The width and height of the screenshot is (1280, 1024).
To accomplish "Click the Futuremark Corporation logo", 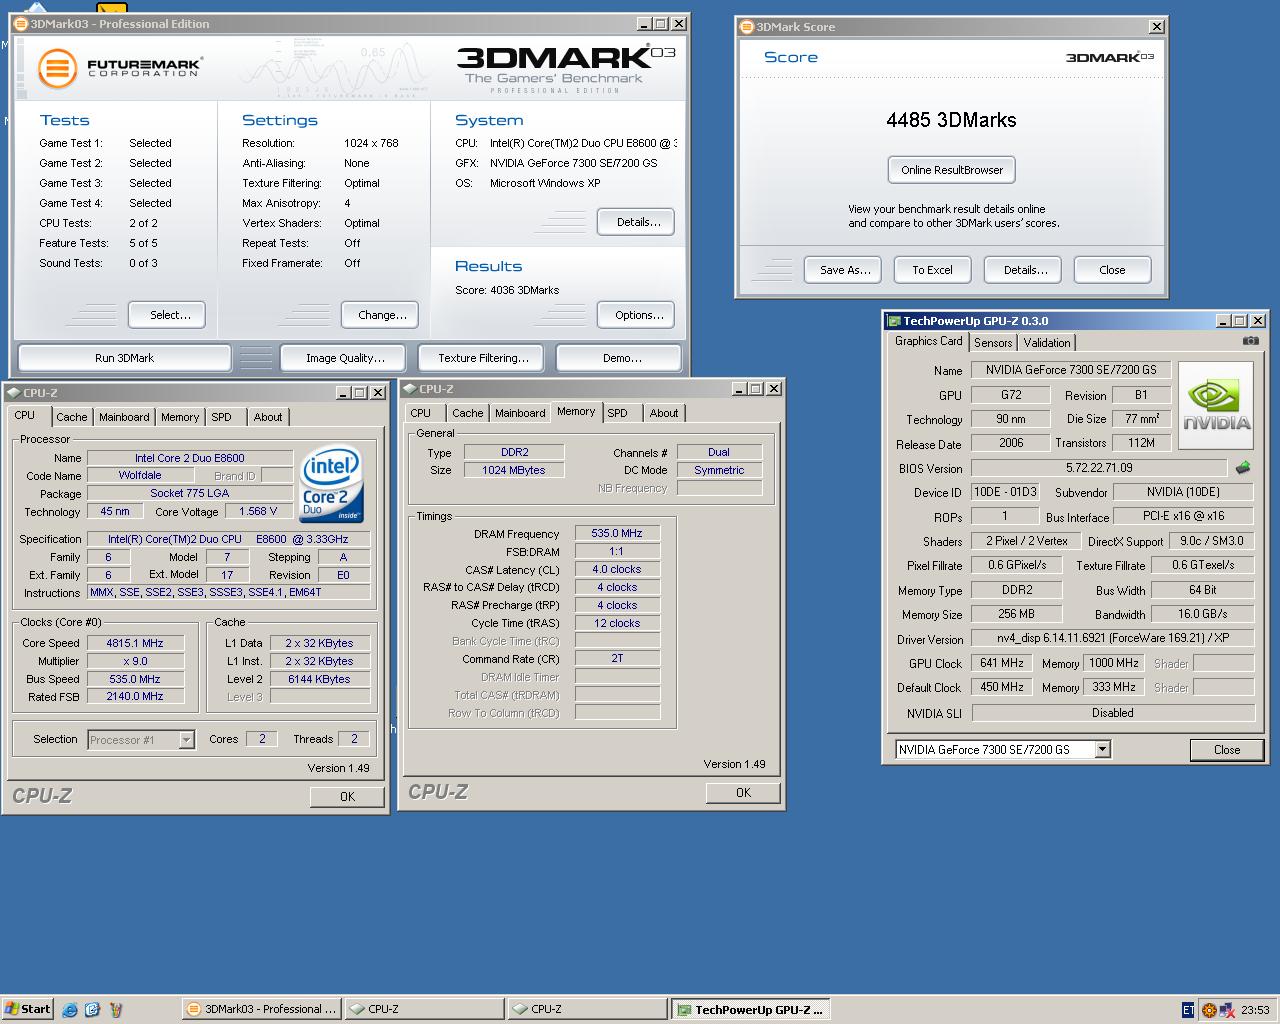I will (x=120, y=68).
